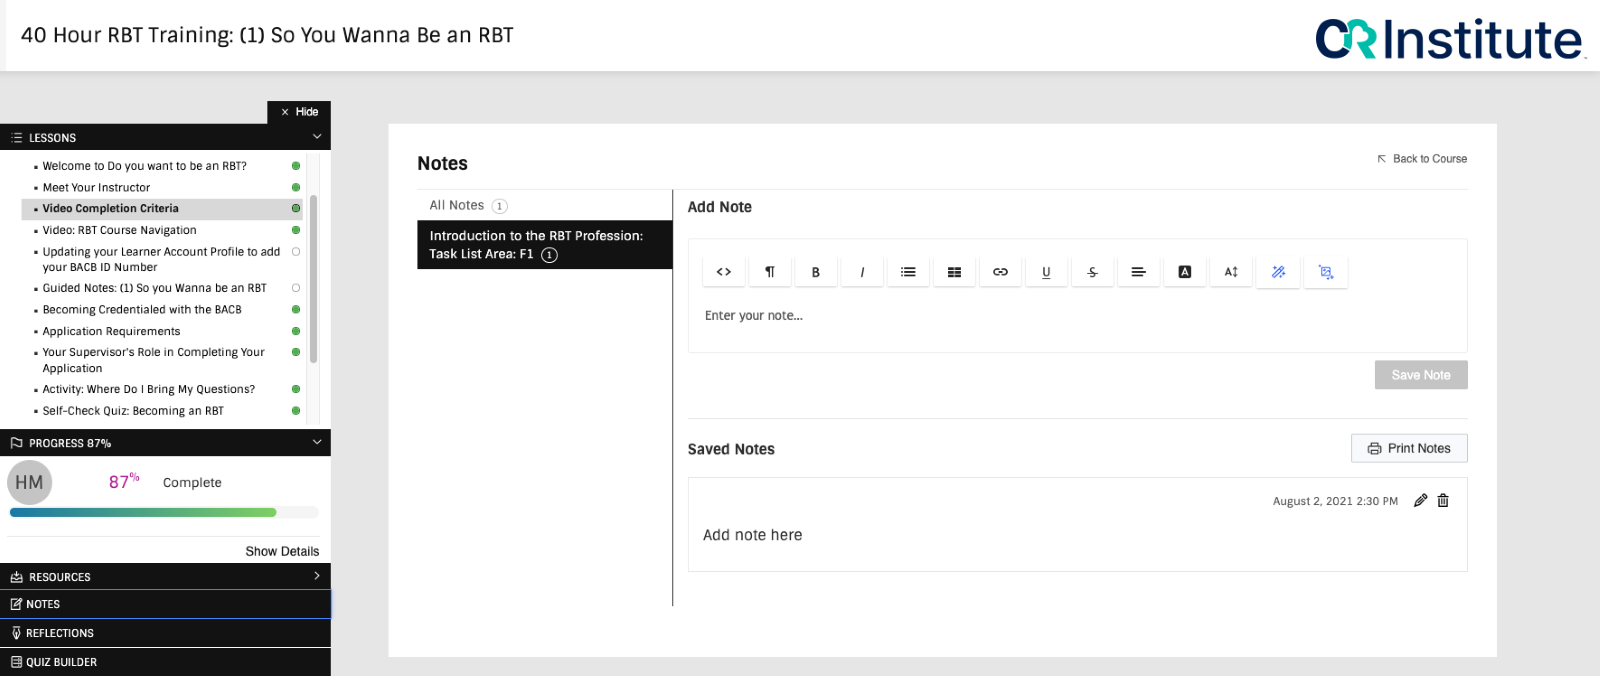The image size is (1600, 676).
Task: Click into the Enter your note field
Action: coord(1077,316)
